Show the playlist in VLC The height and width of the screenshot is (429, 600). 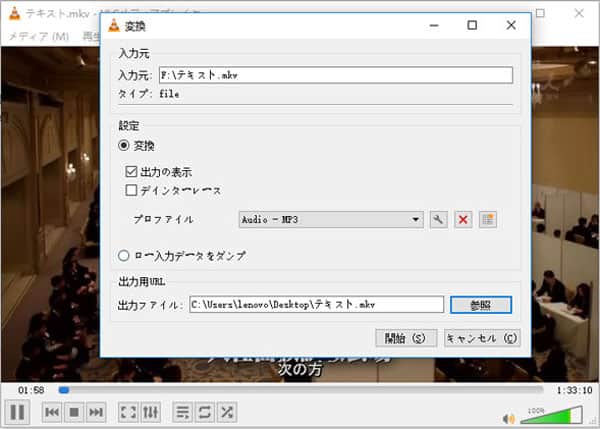pos(183,412)
